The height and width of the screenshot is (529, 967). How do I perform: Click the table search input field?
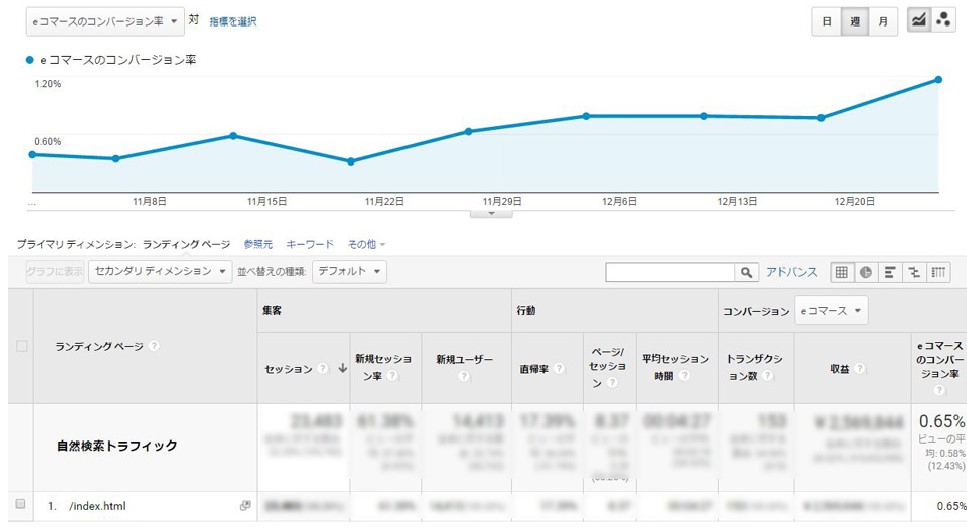pos(670,272)
